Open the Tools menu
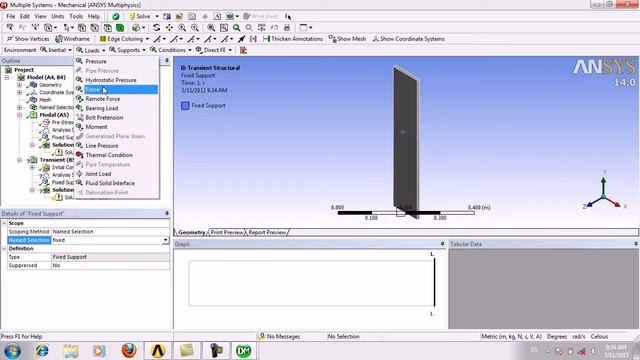The image size is (640, 360). coord(76,16)
